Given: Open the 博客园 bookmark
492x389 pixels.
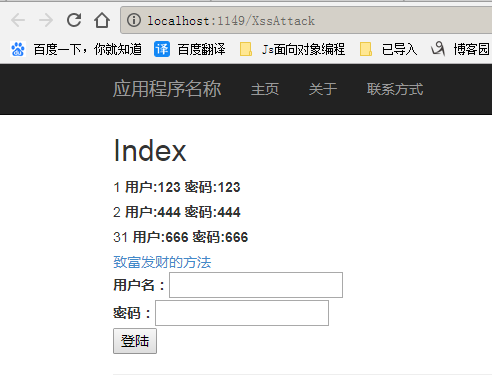Looking at the screenshot, I should coord(472,49).
